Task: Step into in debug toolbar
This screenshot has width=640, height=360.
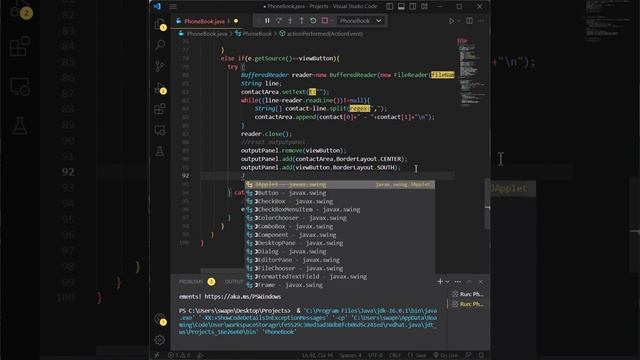Action: click(290, 21)
